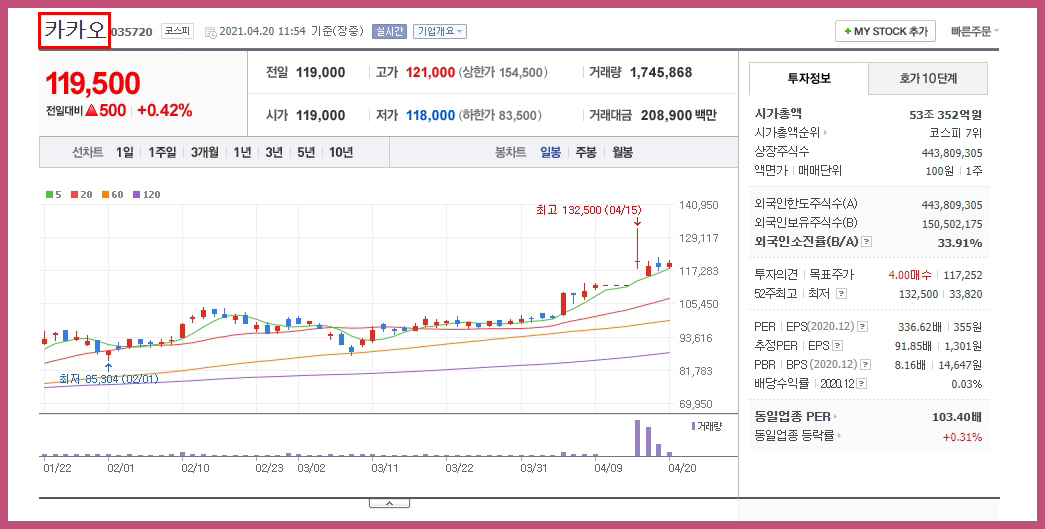This screenshot has height=529, width=1045.
Task: Open the help icon next to 외국인소진율(B/A)
Action: (866, 242)
